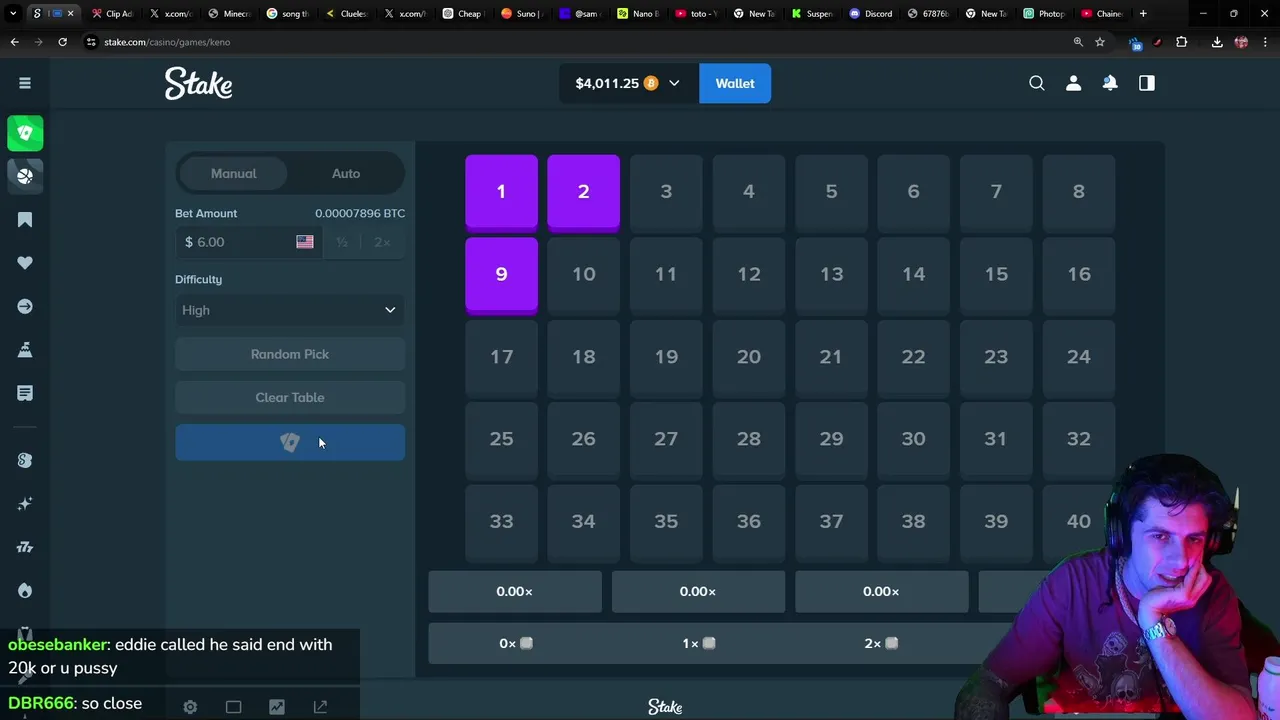The height and width of the screenshot is (720, 1280).
Task: Expand the Difficulty dropdown set to High
Action: click(x=290, y=310)
